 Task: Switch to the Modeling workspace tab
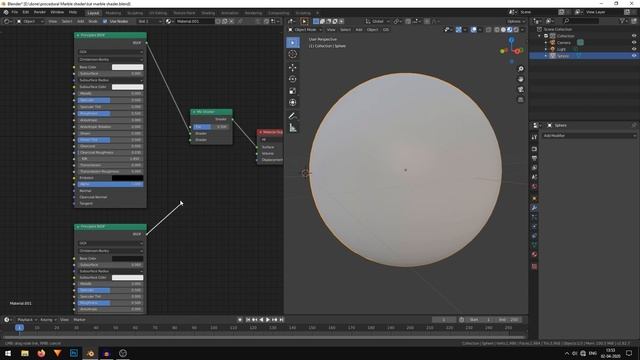113,13
